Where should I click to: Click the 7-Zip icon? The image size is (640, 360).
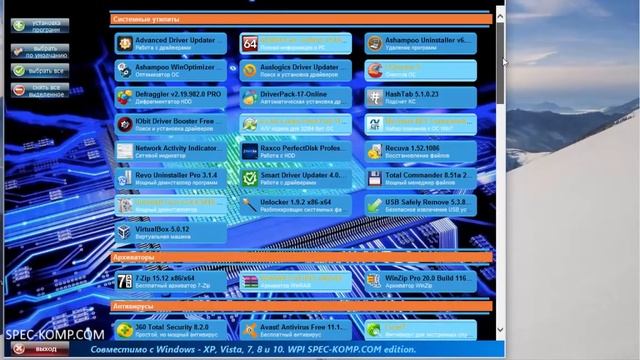tap(125, 281)
